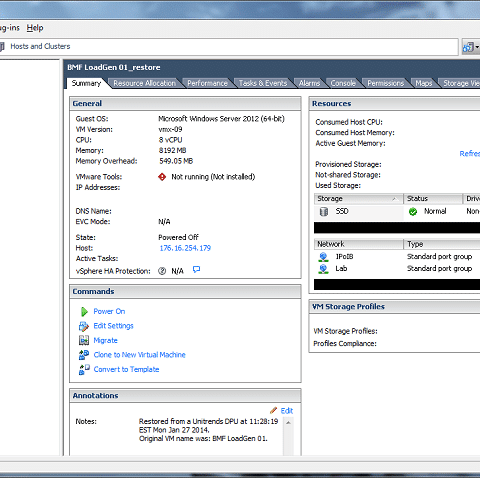Click the Clone to New Virtual Machine icon
The image size is (480, 478).
coord(84,355)
